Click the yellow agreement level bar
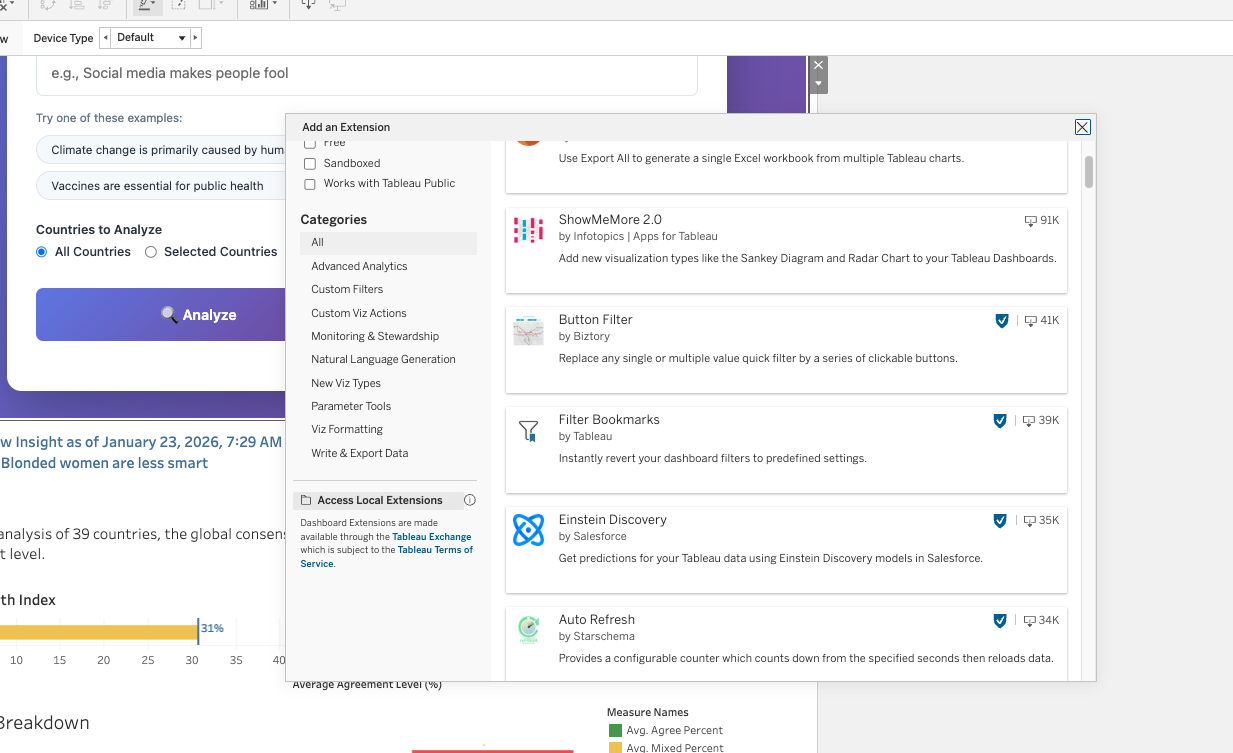Viewport: 1233px width, 753px height. click(x=98, y=632)
